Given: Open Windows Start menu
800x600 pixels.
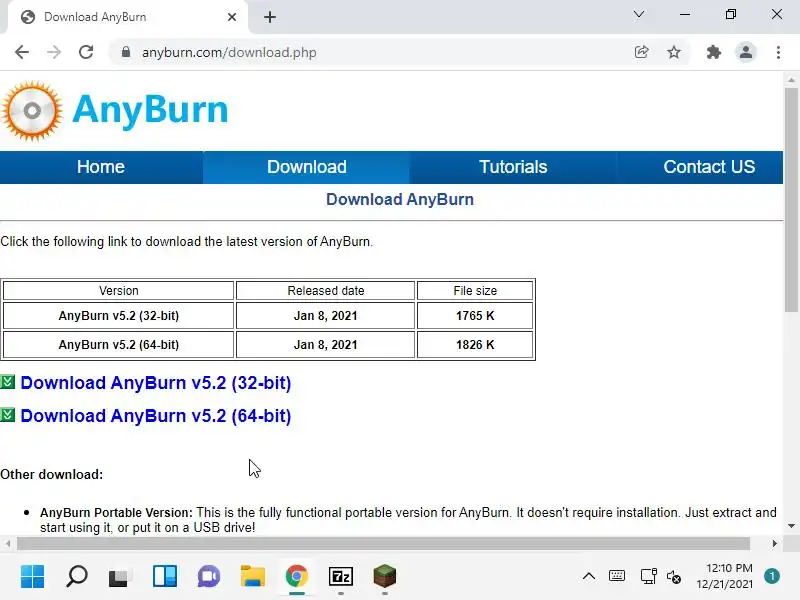Looking at the screenshot, I should coord(33,577).
